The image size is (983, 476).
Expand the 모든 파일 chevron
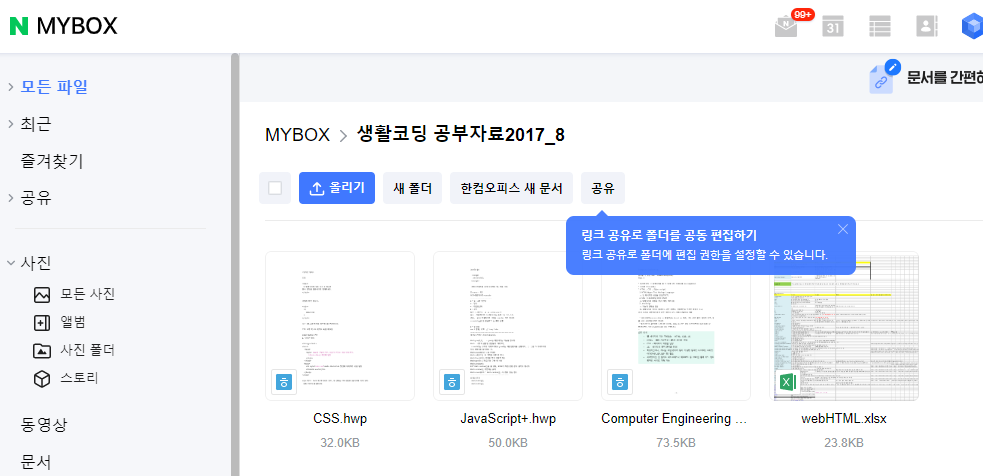click(11, 87)
